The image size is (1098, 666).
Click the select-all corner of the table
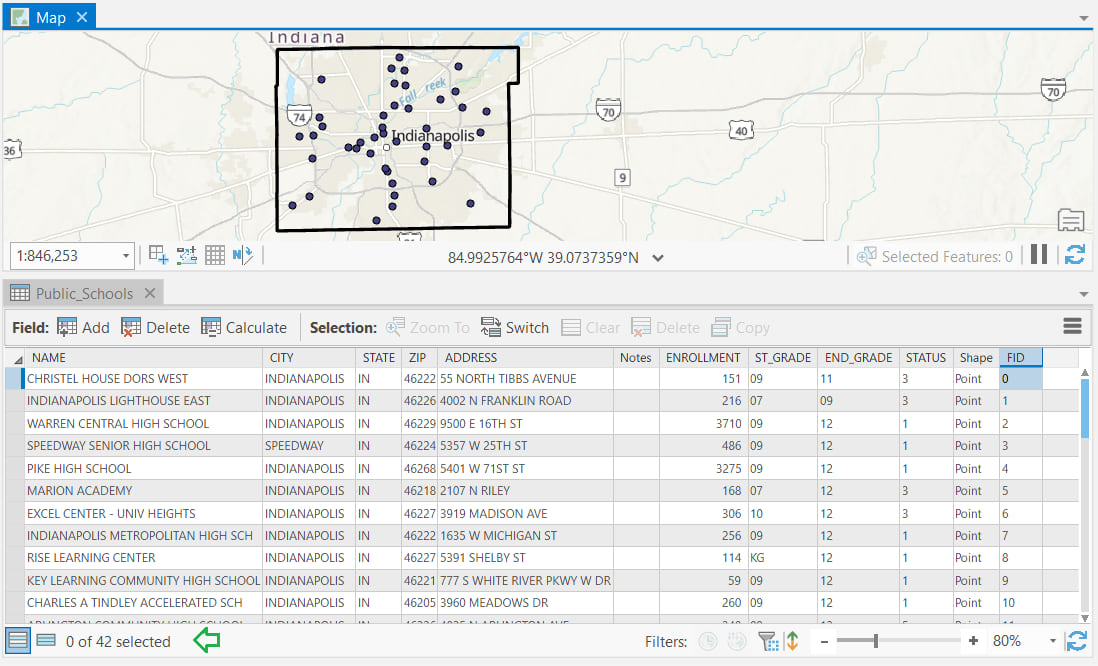15,358
